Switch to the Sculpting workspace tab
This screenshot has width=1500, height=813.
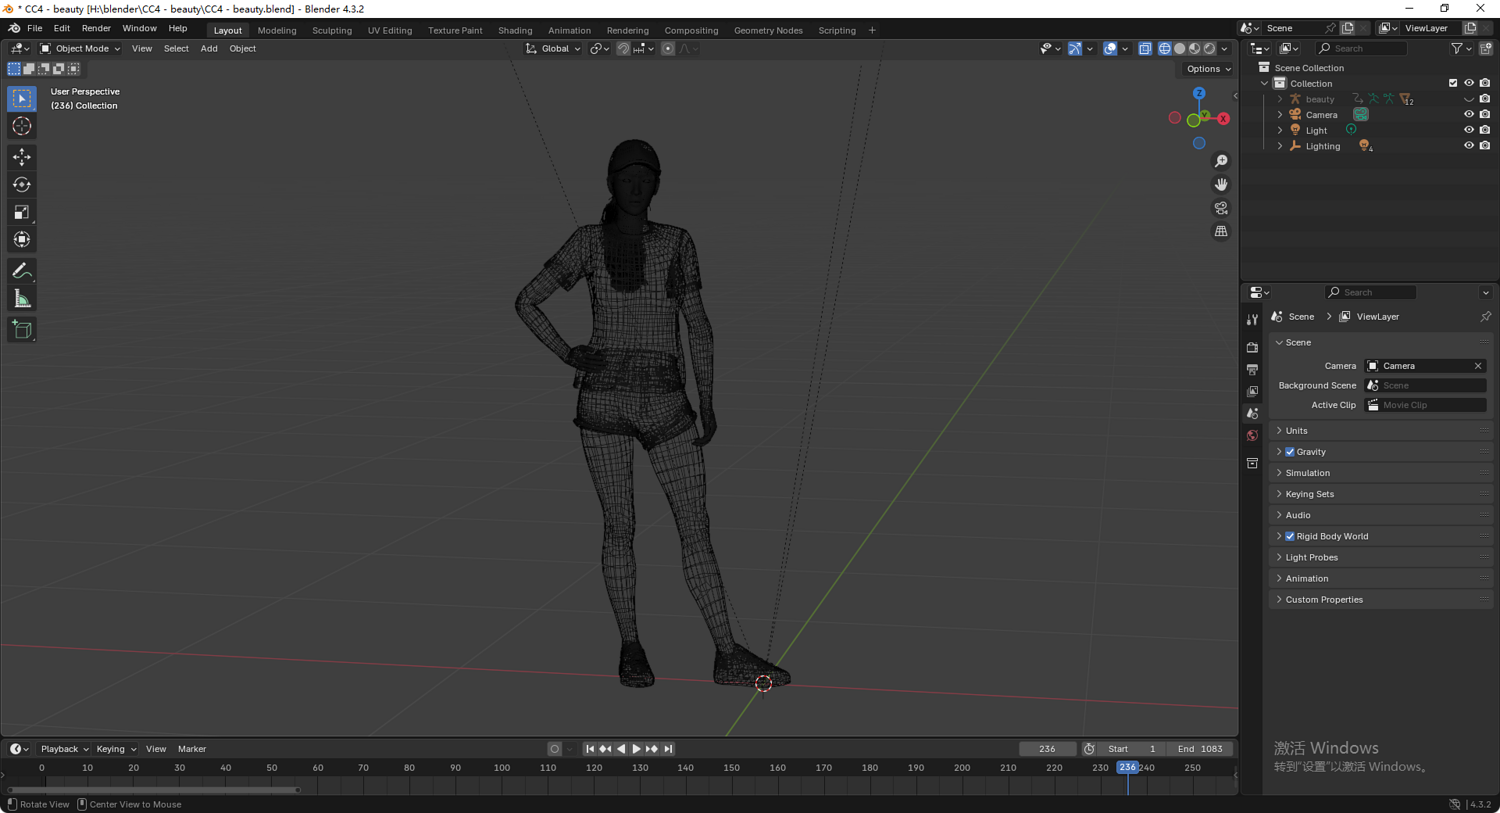[x=332, y=30]
